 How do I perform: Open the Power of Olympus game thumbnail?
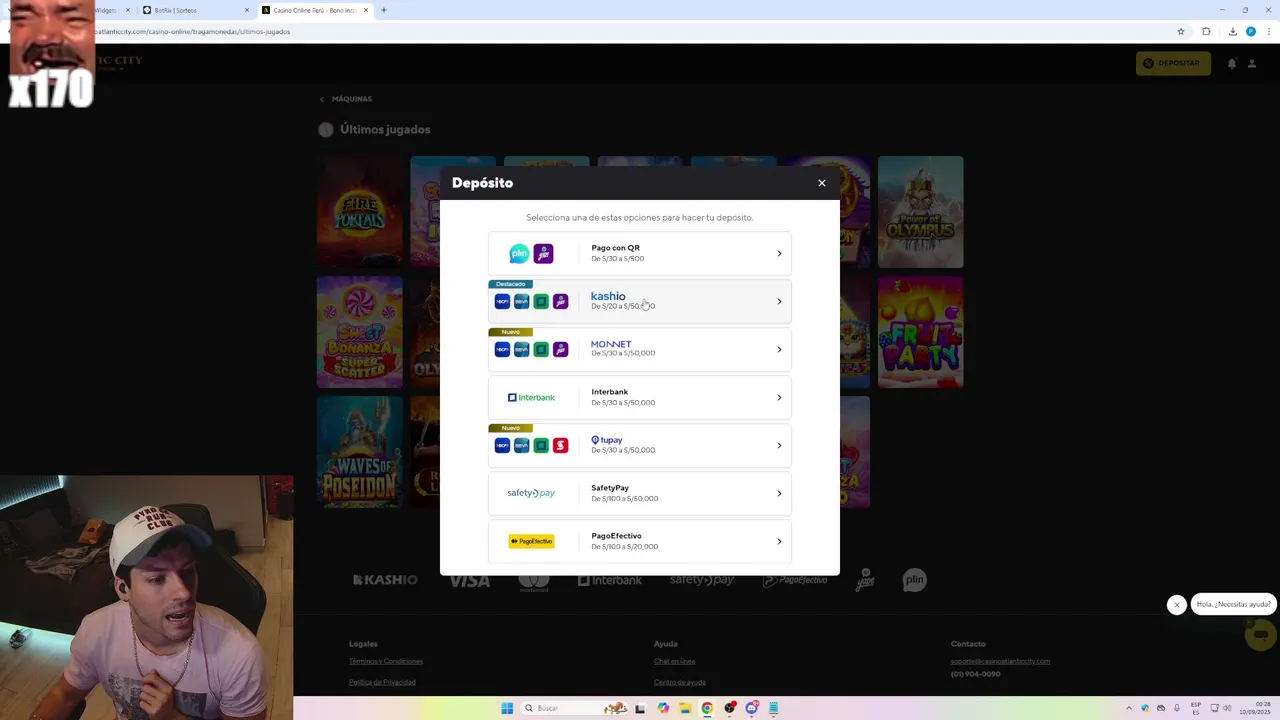[921, 212]
